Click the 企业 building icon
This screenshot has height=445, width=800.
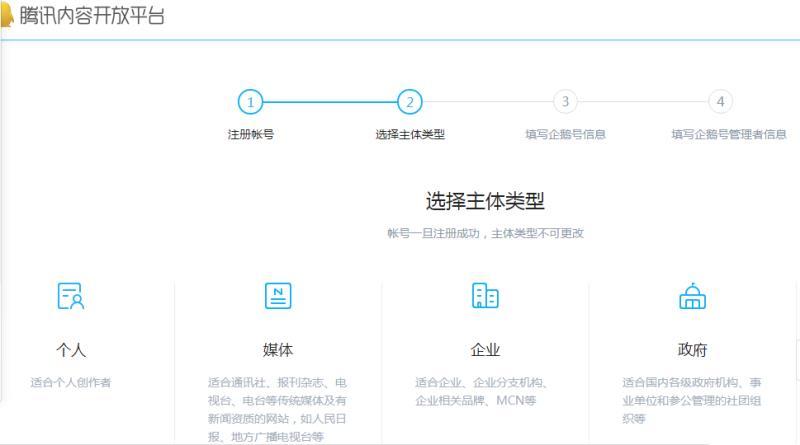485,295
